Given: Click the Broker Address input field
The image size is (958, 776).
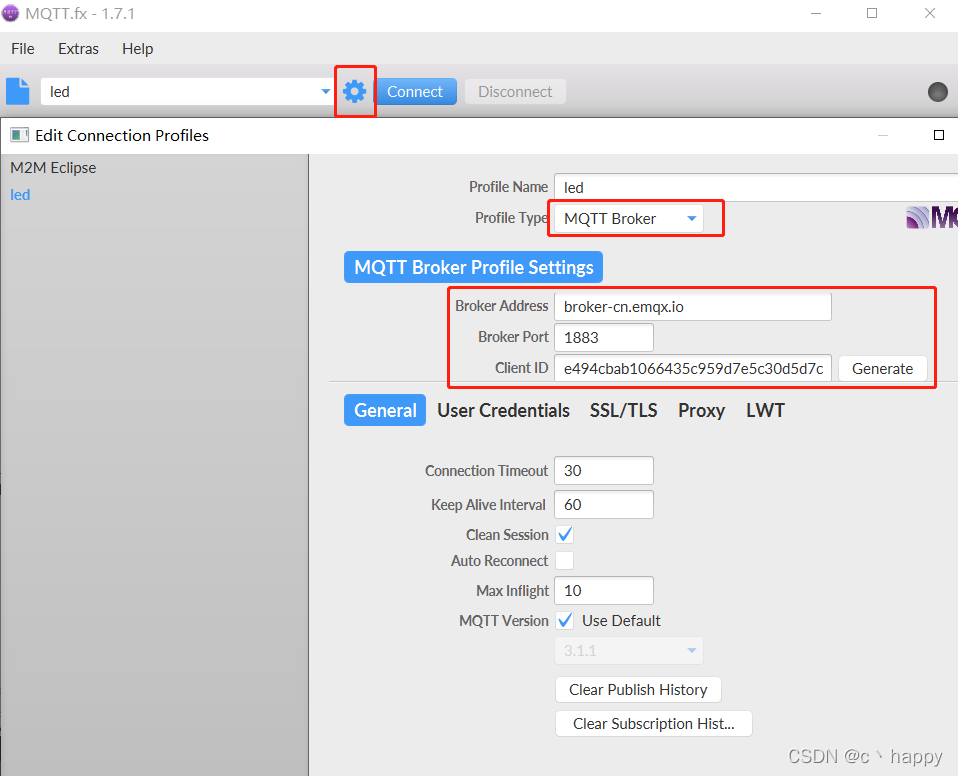Looking at the screenshot, I should click(693, 307).
